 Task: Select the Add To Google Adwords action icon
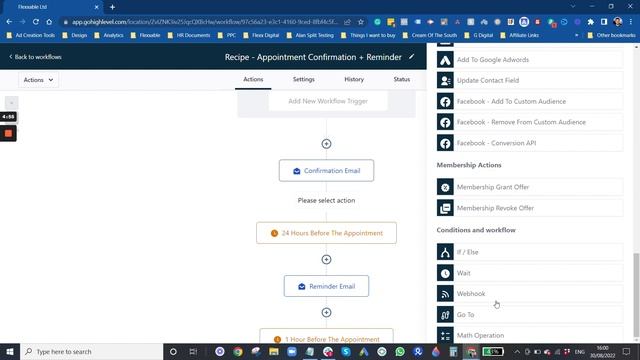point(445,60)
